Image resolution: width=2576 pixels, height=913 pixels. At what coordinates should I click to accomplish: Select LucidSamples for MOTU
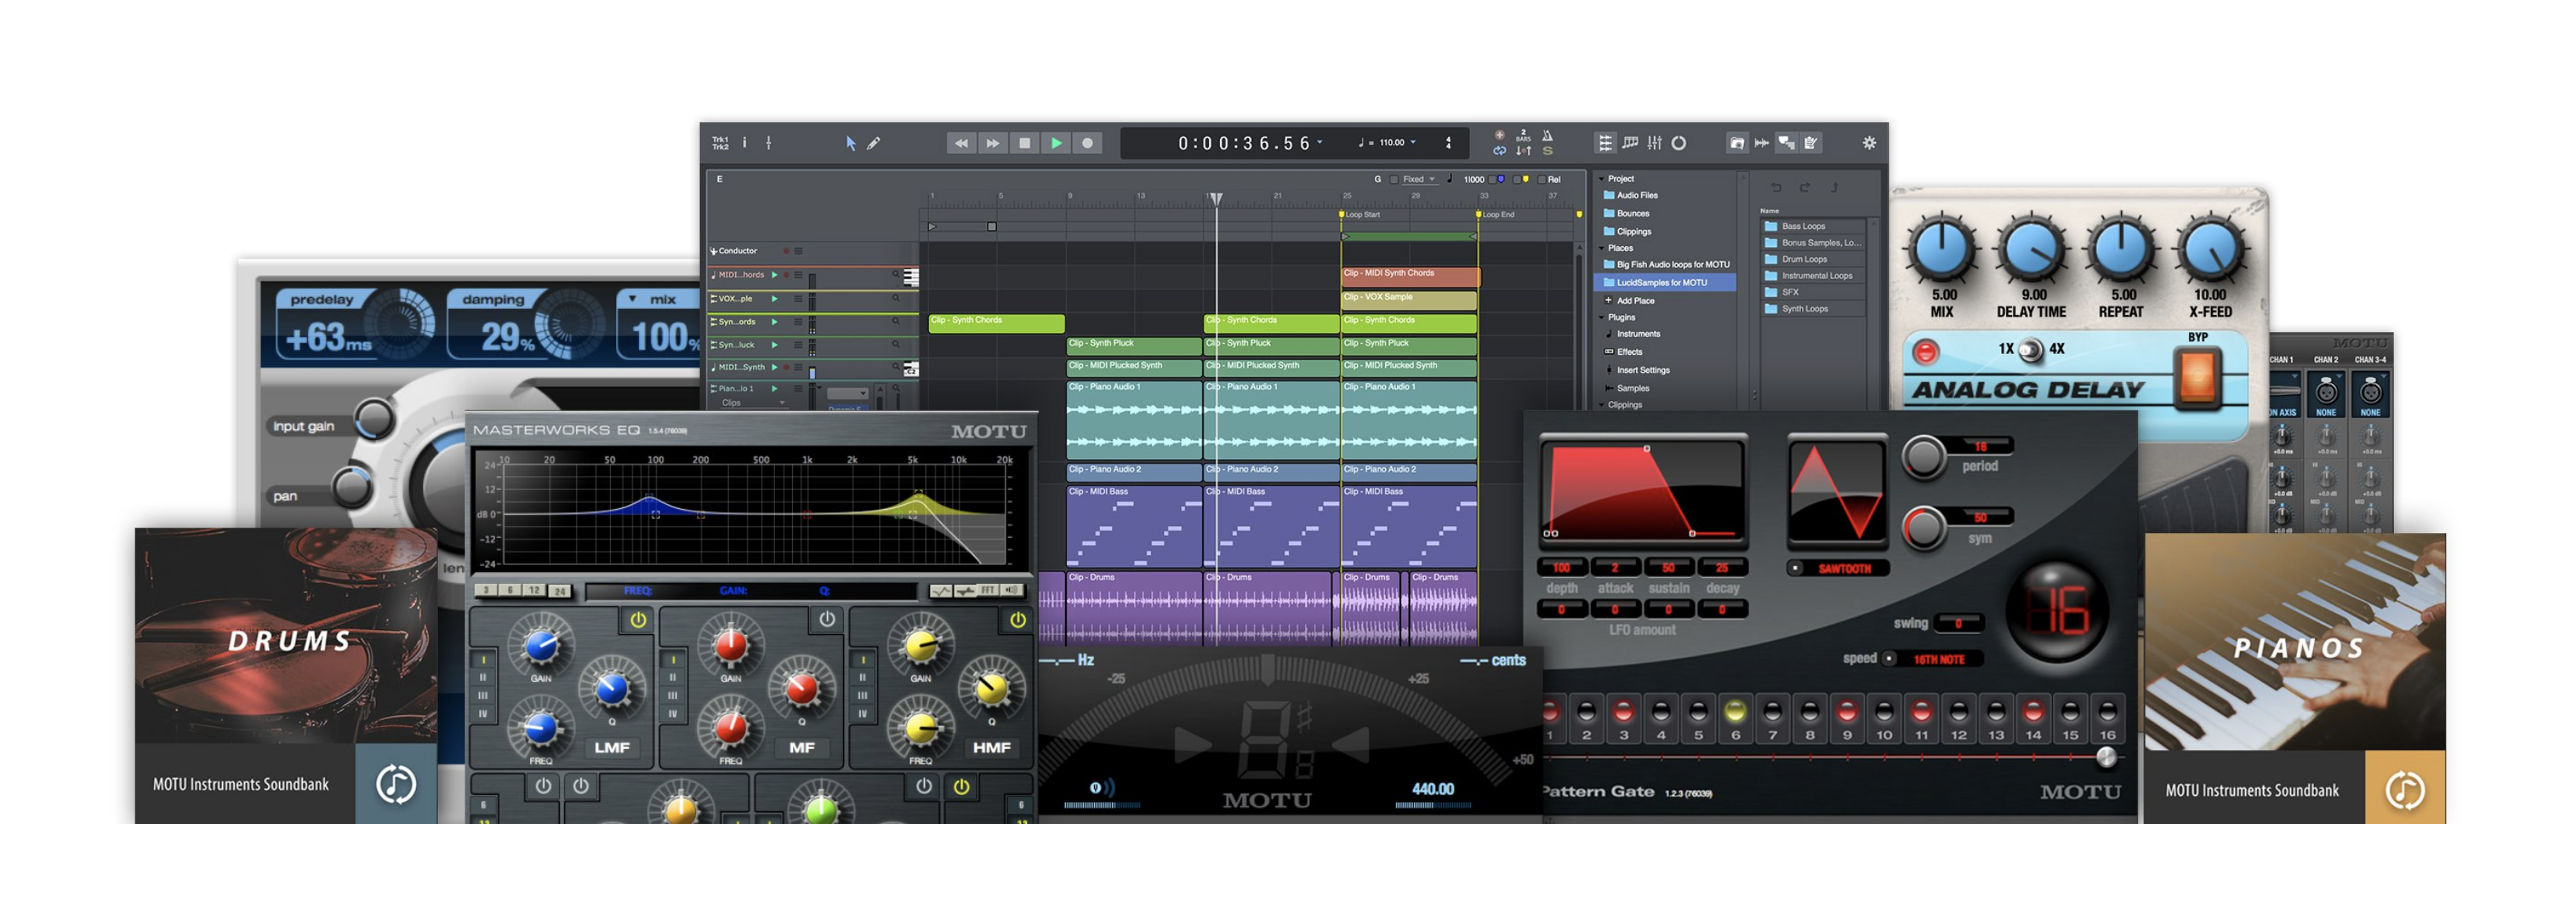pyautogui.click(x=1661, y=283)
